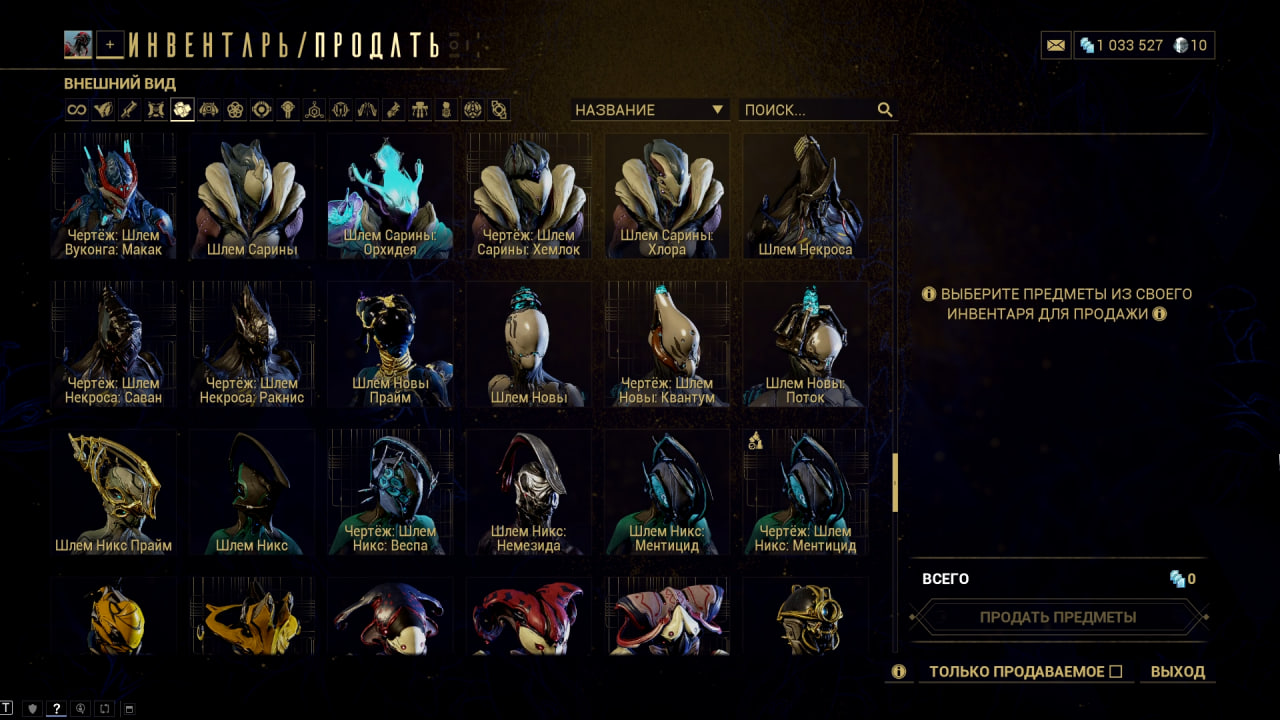Image resolution: width=1280 pixels, height=720 pixels.
Task: Click the shield icon in bottom bar
Action: coord(32,709)
